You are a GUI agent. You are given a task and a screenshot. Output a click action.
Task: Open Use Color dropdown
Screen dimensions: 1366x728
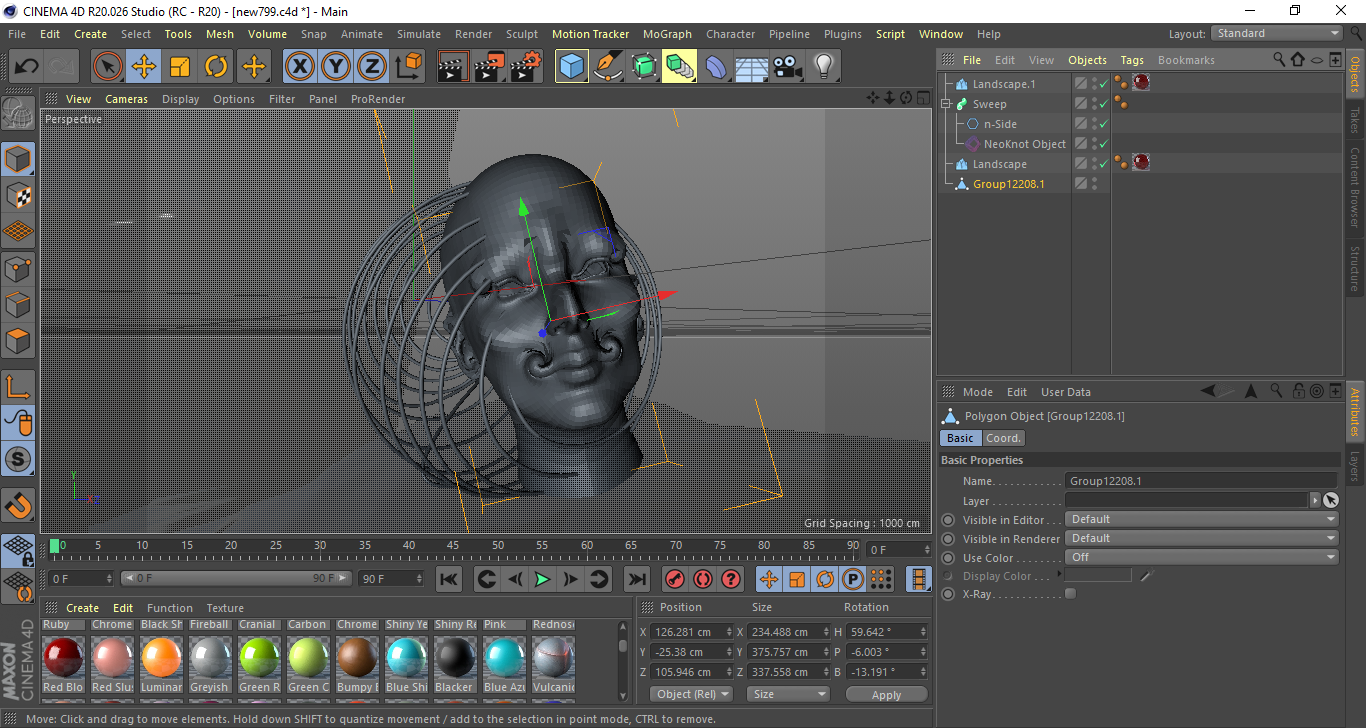[x=1201, y=557]
